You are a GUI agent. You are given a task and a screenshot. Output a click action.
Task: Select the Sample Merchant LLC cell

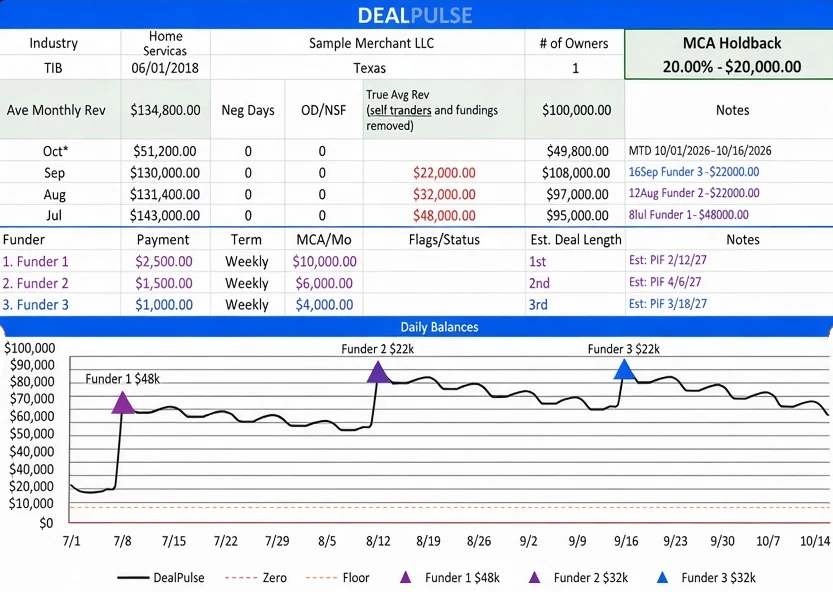pyautogui.click(x=368, y=43)
